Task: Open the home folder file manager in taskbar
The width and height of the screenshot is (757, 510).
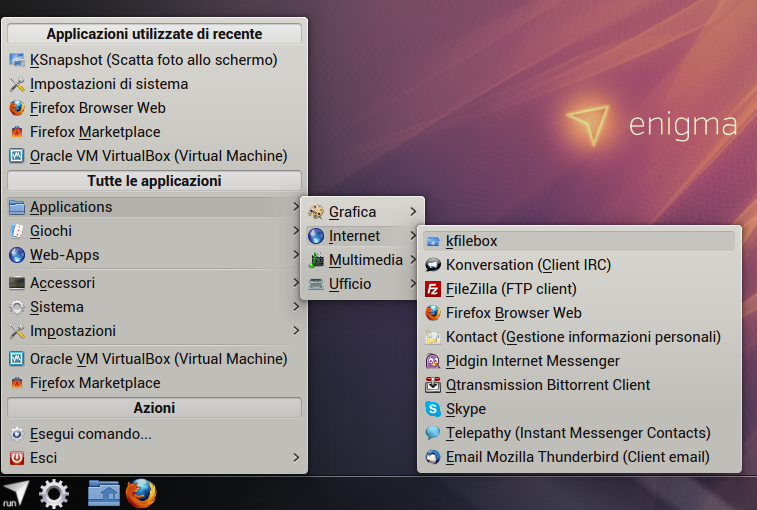Action: pyautogui.click(x=104, y=493)
